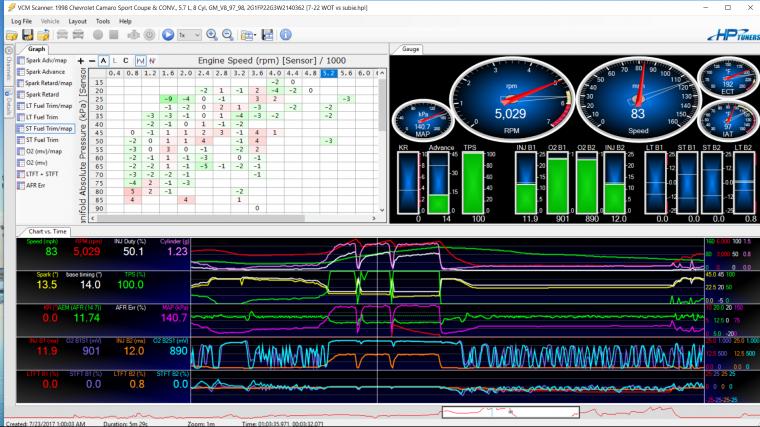760x427 pixels.
Task: Click the white timeline range slider at bottom
Action: tap(510, 411)
